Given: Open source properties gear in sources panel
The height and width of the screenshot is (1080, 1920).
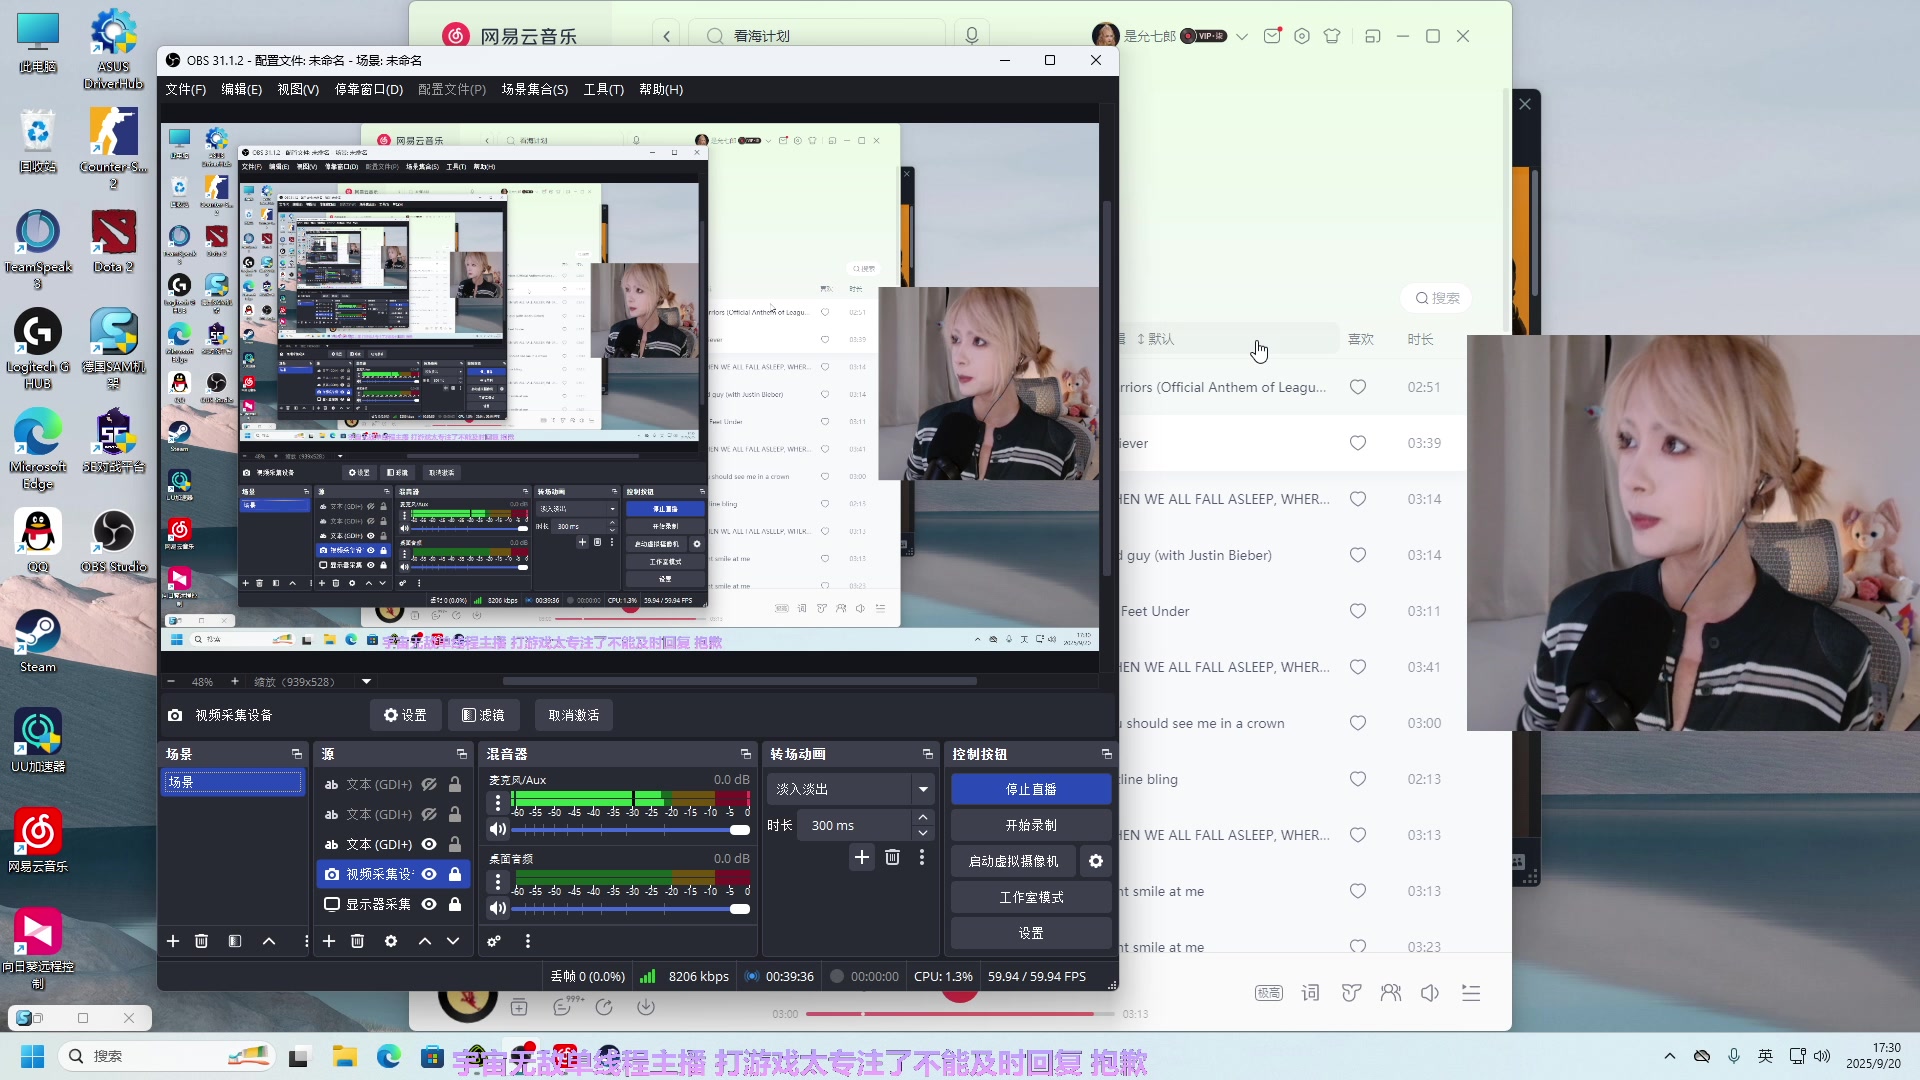Looking at the screenshot, I should pos(391,941).
